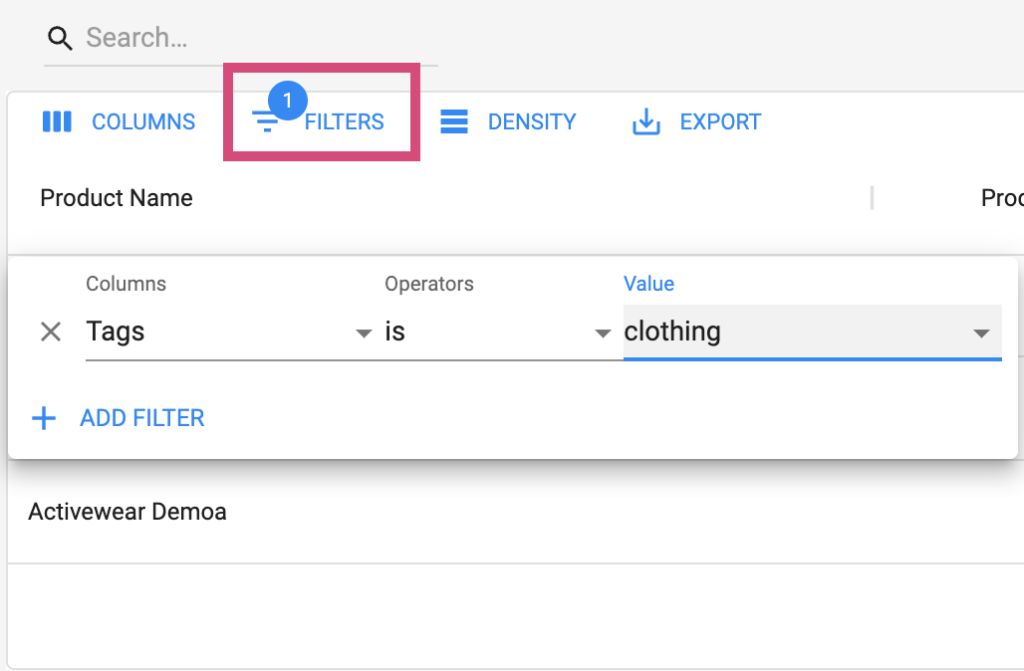Click the arrow on the Value field

coord(982,333)
